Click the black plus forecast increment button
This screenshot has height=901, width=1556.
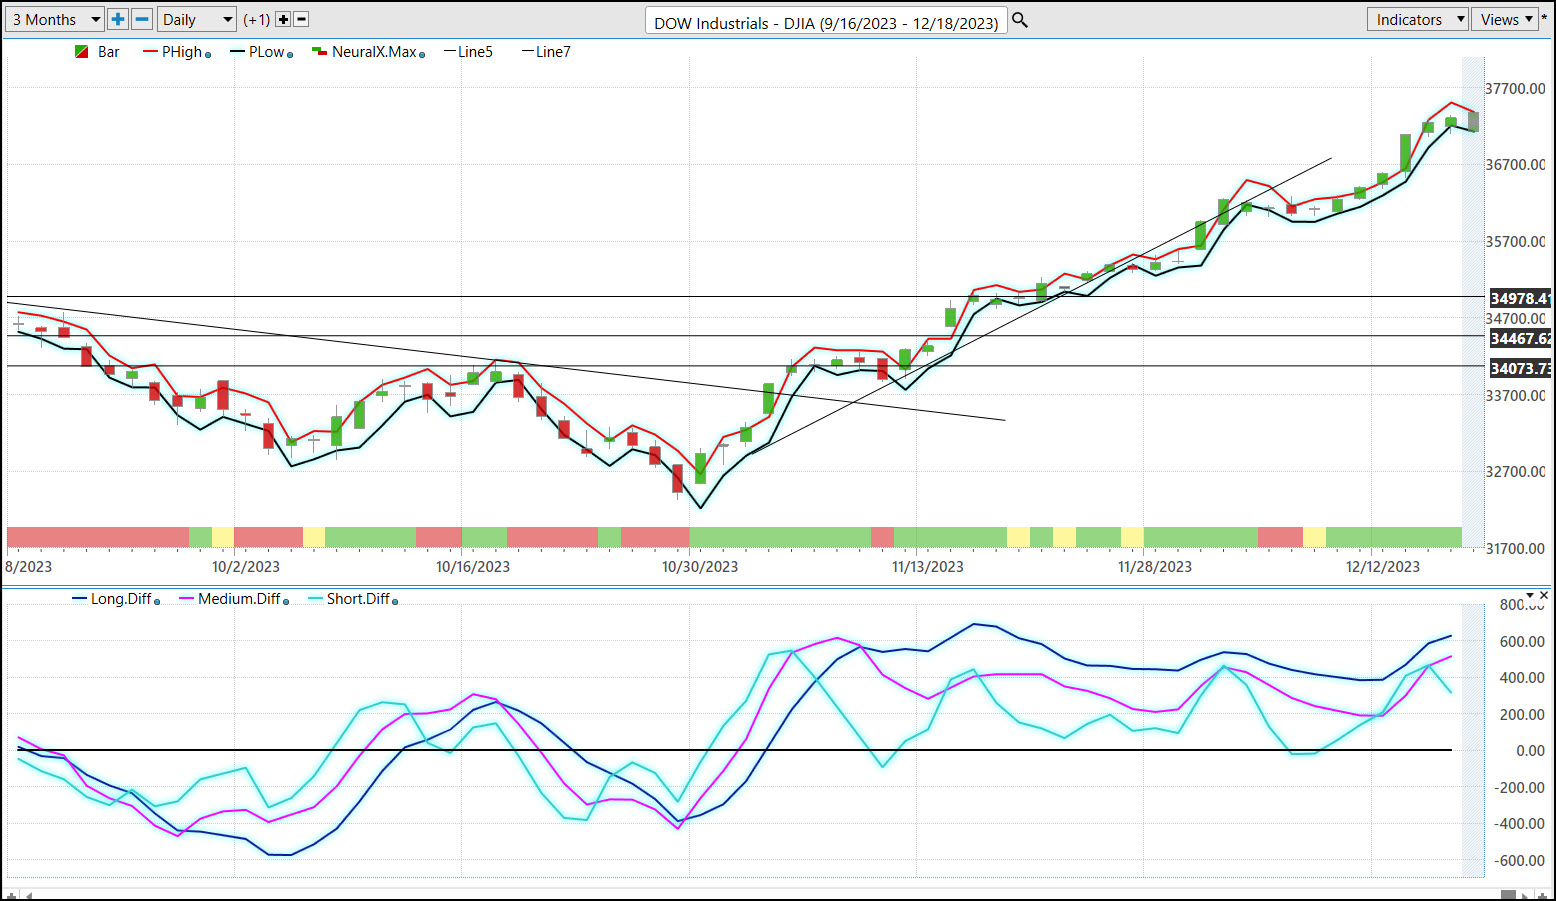coord(283,19)
